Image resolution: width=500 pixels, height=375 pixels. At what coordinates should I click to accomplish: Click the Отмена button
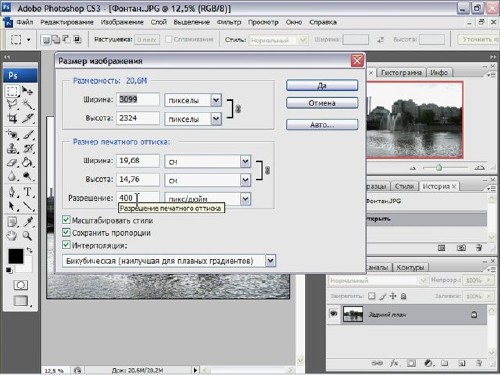coord(322,103)
